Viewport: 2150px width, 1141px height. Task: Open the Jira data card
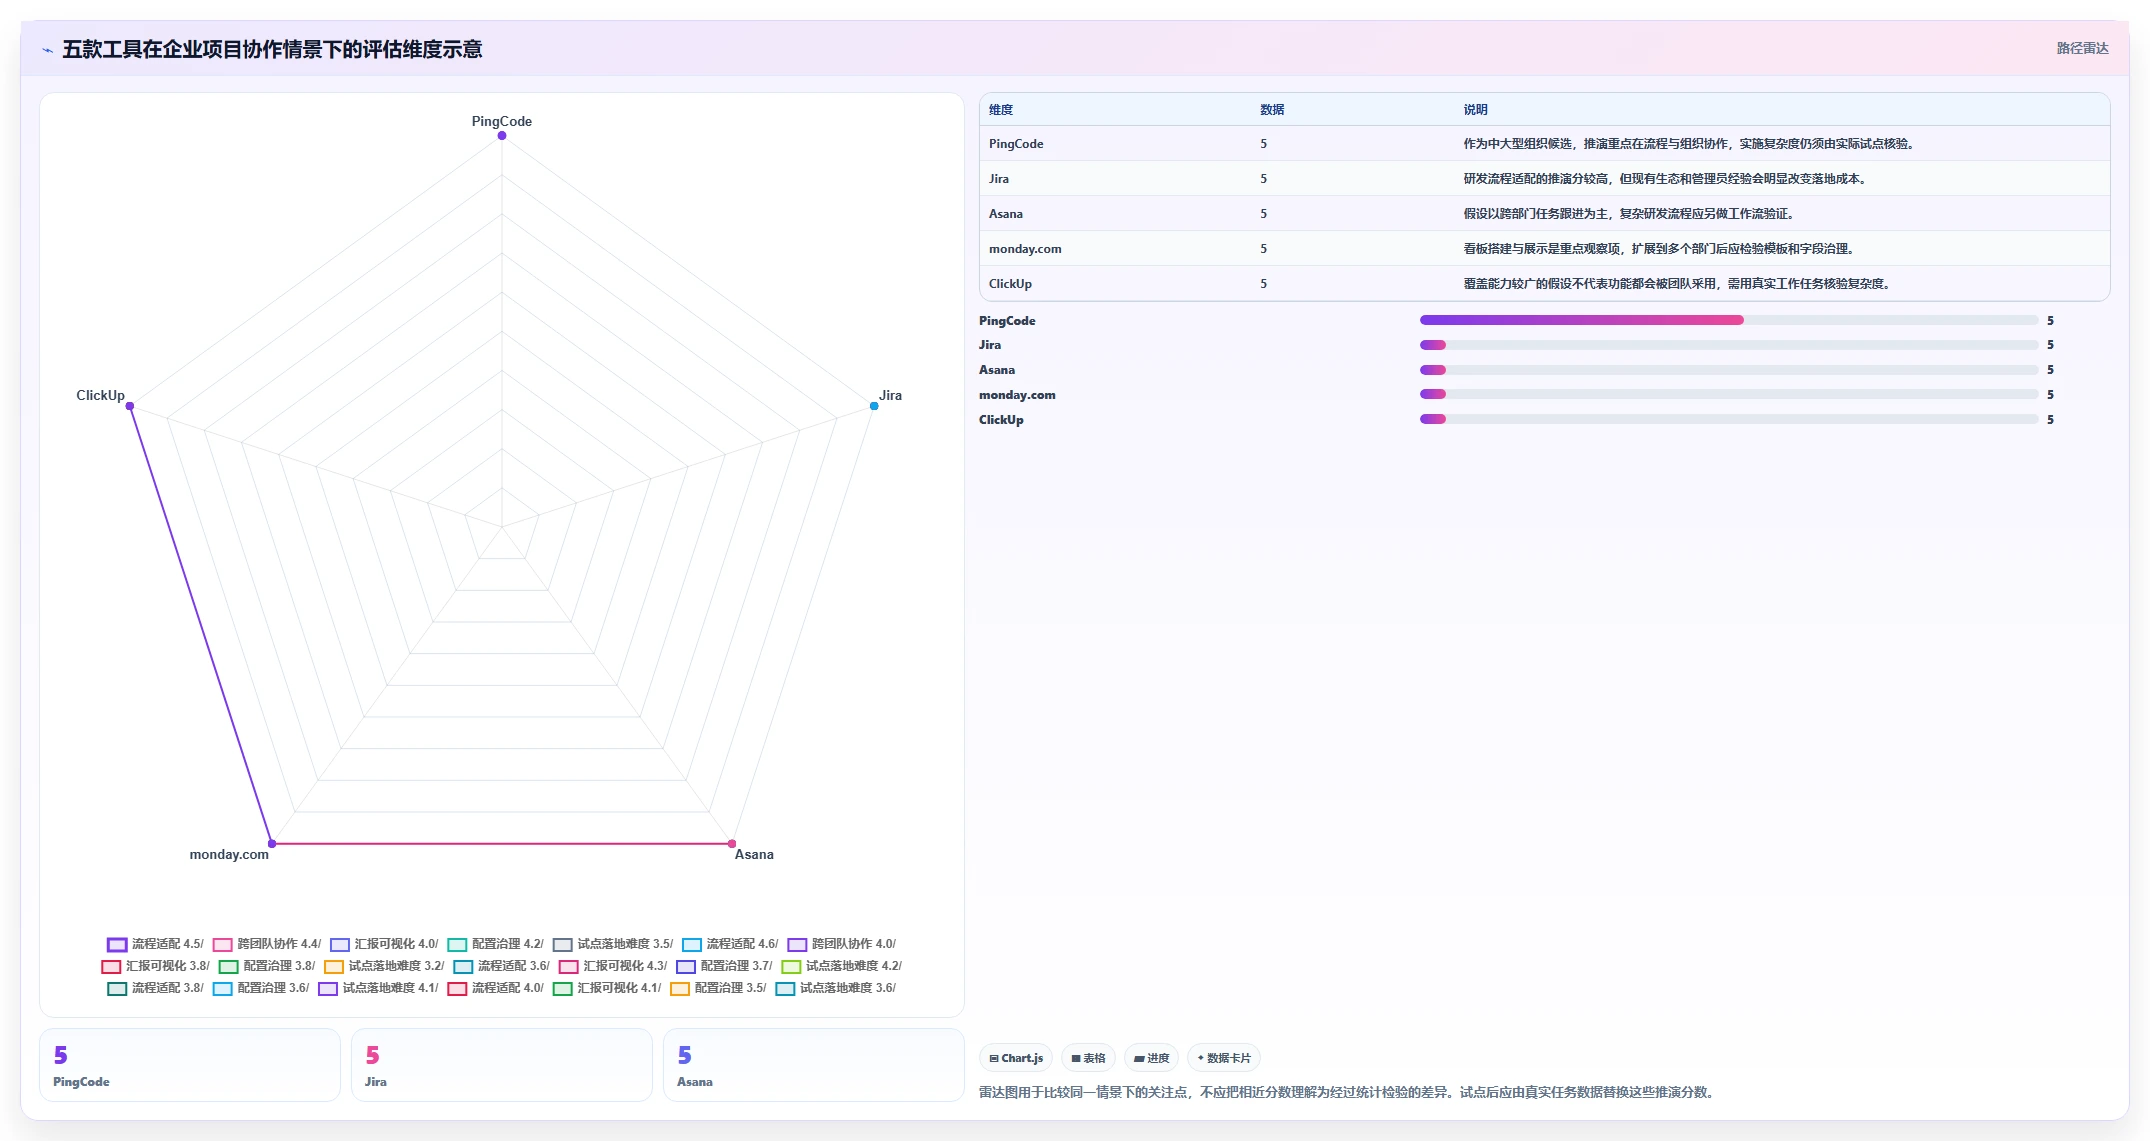coord(502,1066)
